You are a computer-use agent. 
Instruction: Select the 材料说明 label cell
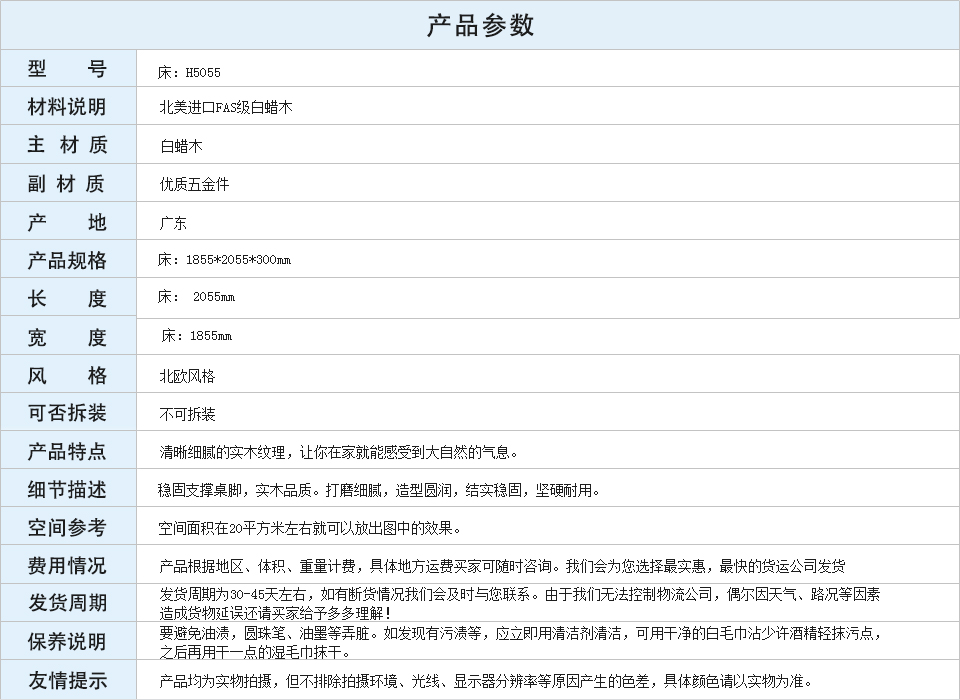click(67, 107)
